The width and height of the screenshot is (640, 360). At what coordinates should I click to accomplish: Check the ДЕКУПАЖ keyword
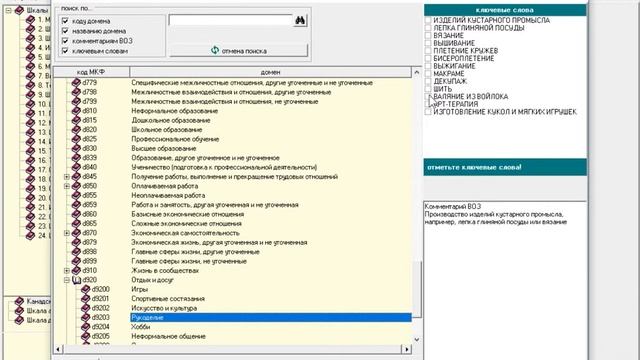click(428, 81)
